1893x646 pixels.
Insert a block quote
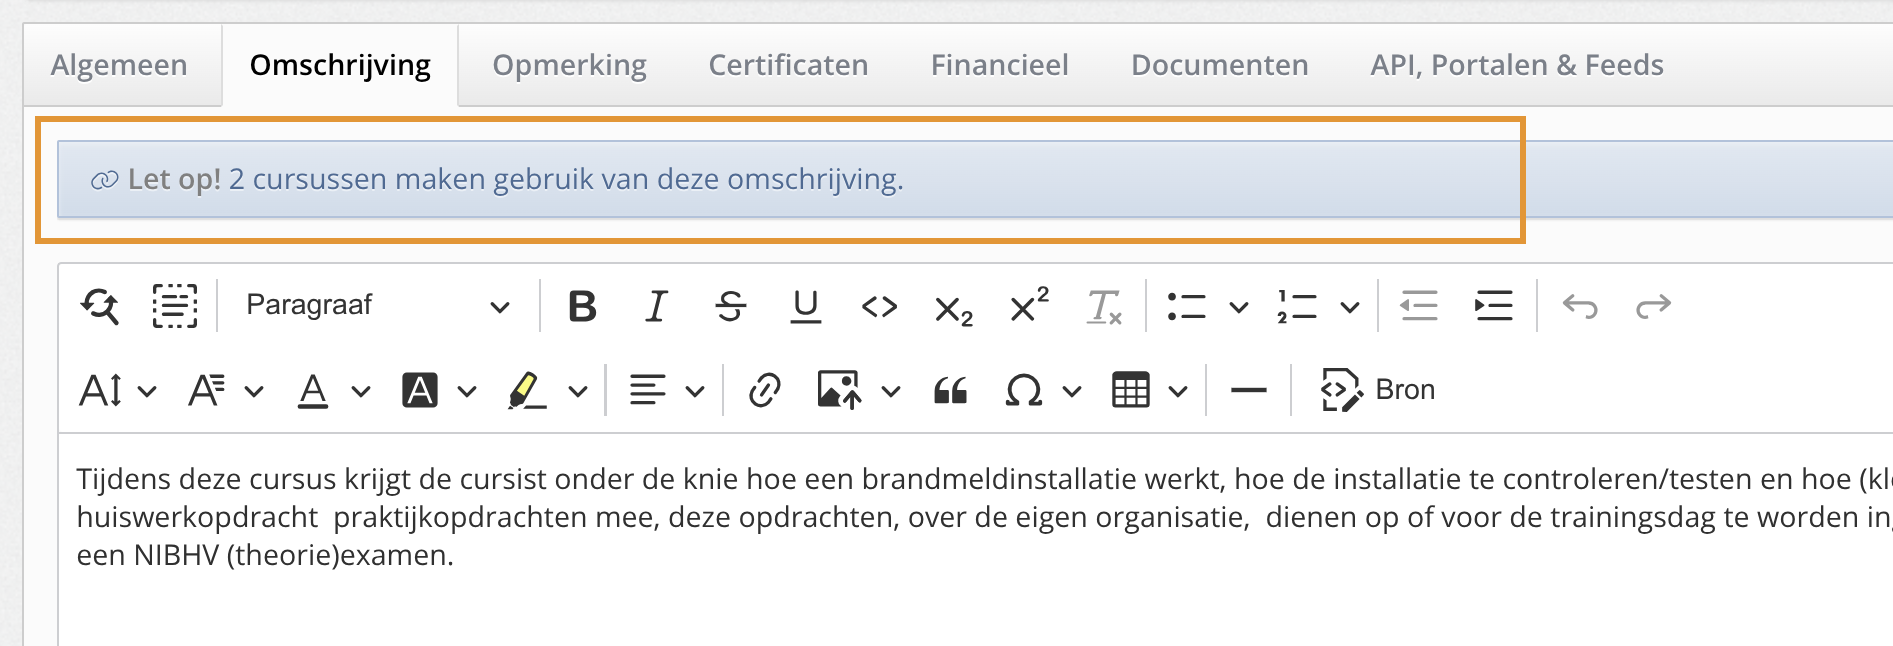pyautogui.click(x=950, y=390)
